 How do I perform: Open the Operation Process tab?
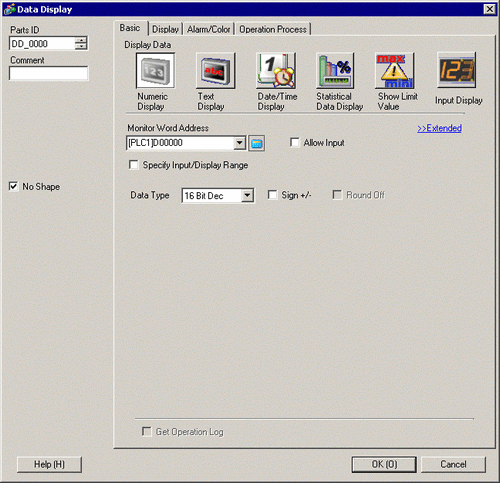click(x=273, y=29)
